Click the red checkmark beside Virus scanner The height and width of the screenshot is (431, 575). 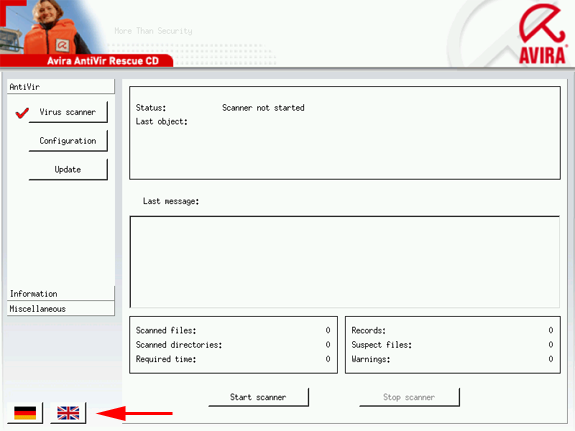point(22,113)
